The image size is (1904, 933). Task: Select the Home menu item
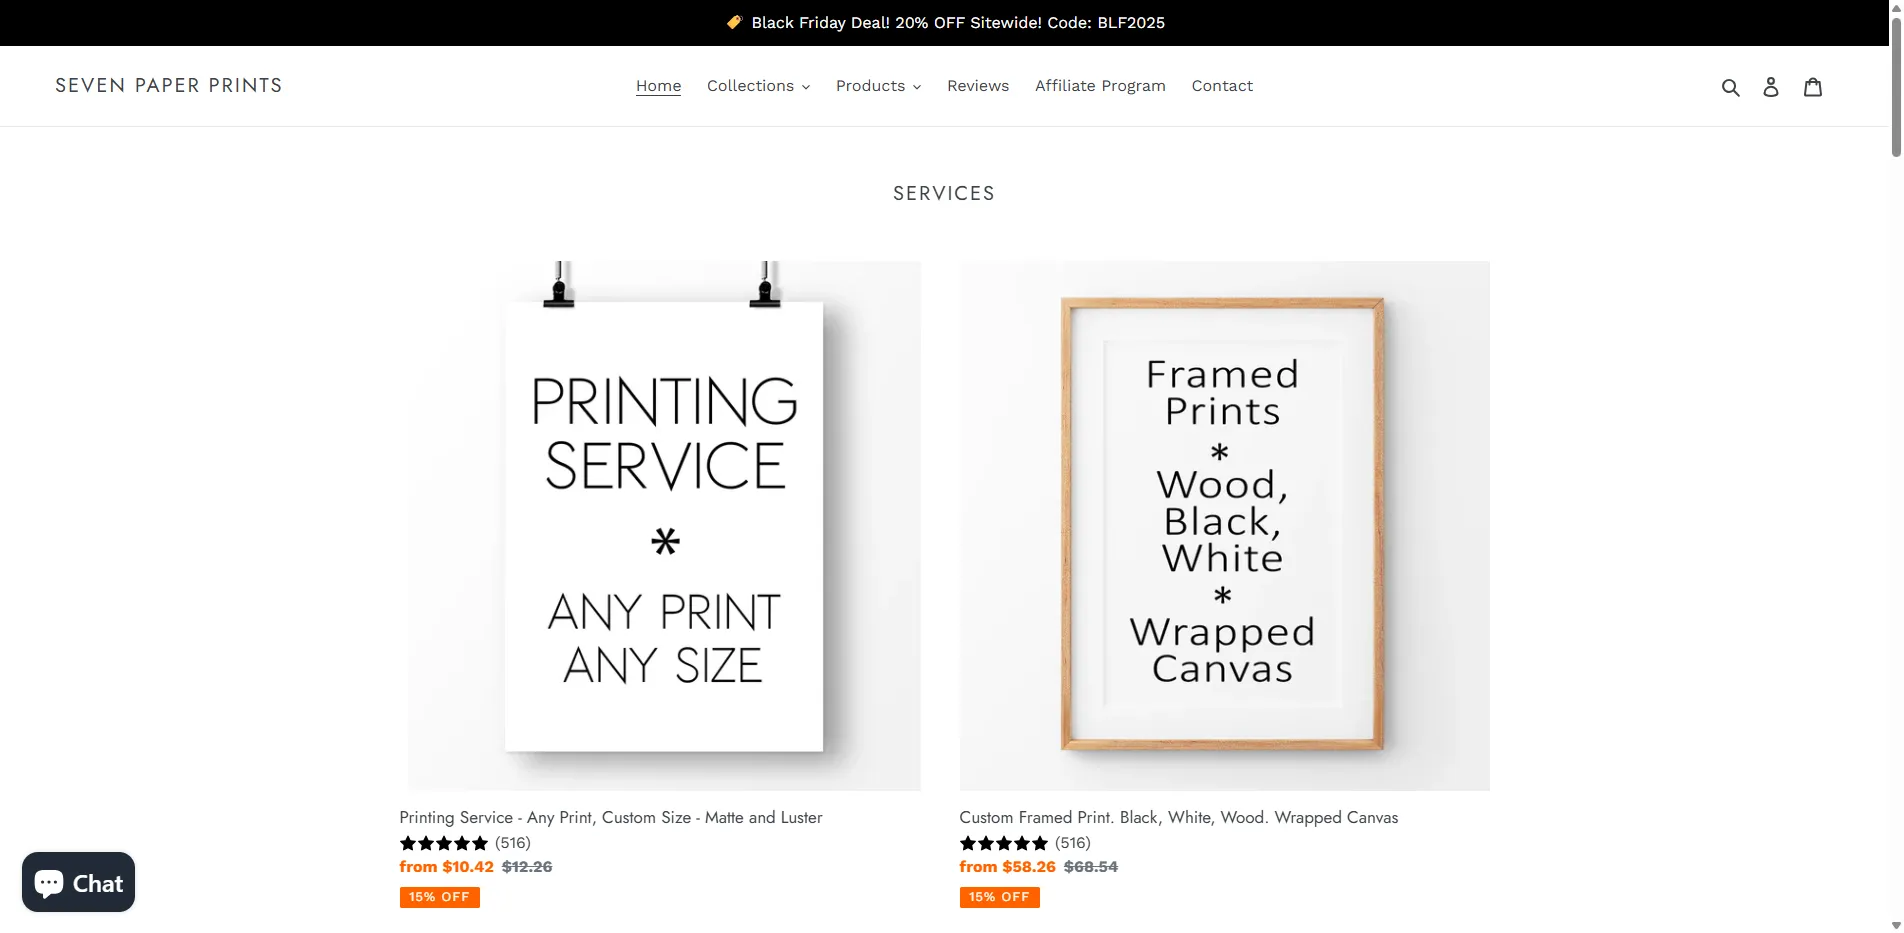coord(658,86)
